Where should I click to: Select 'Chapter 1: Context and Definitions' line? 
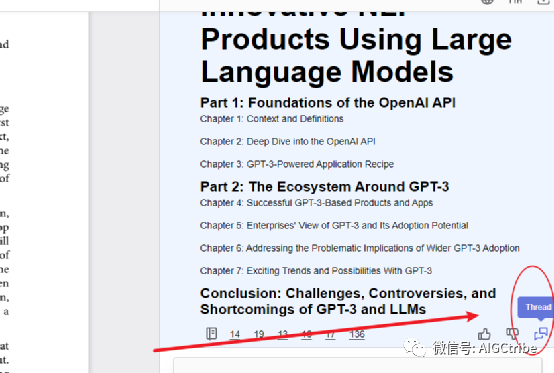[272, 119]
